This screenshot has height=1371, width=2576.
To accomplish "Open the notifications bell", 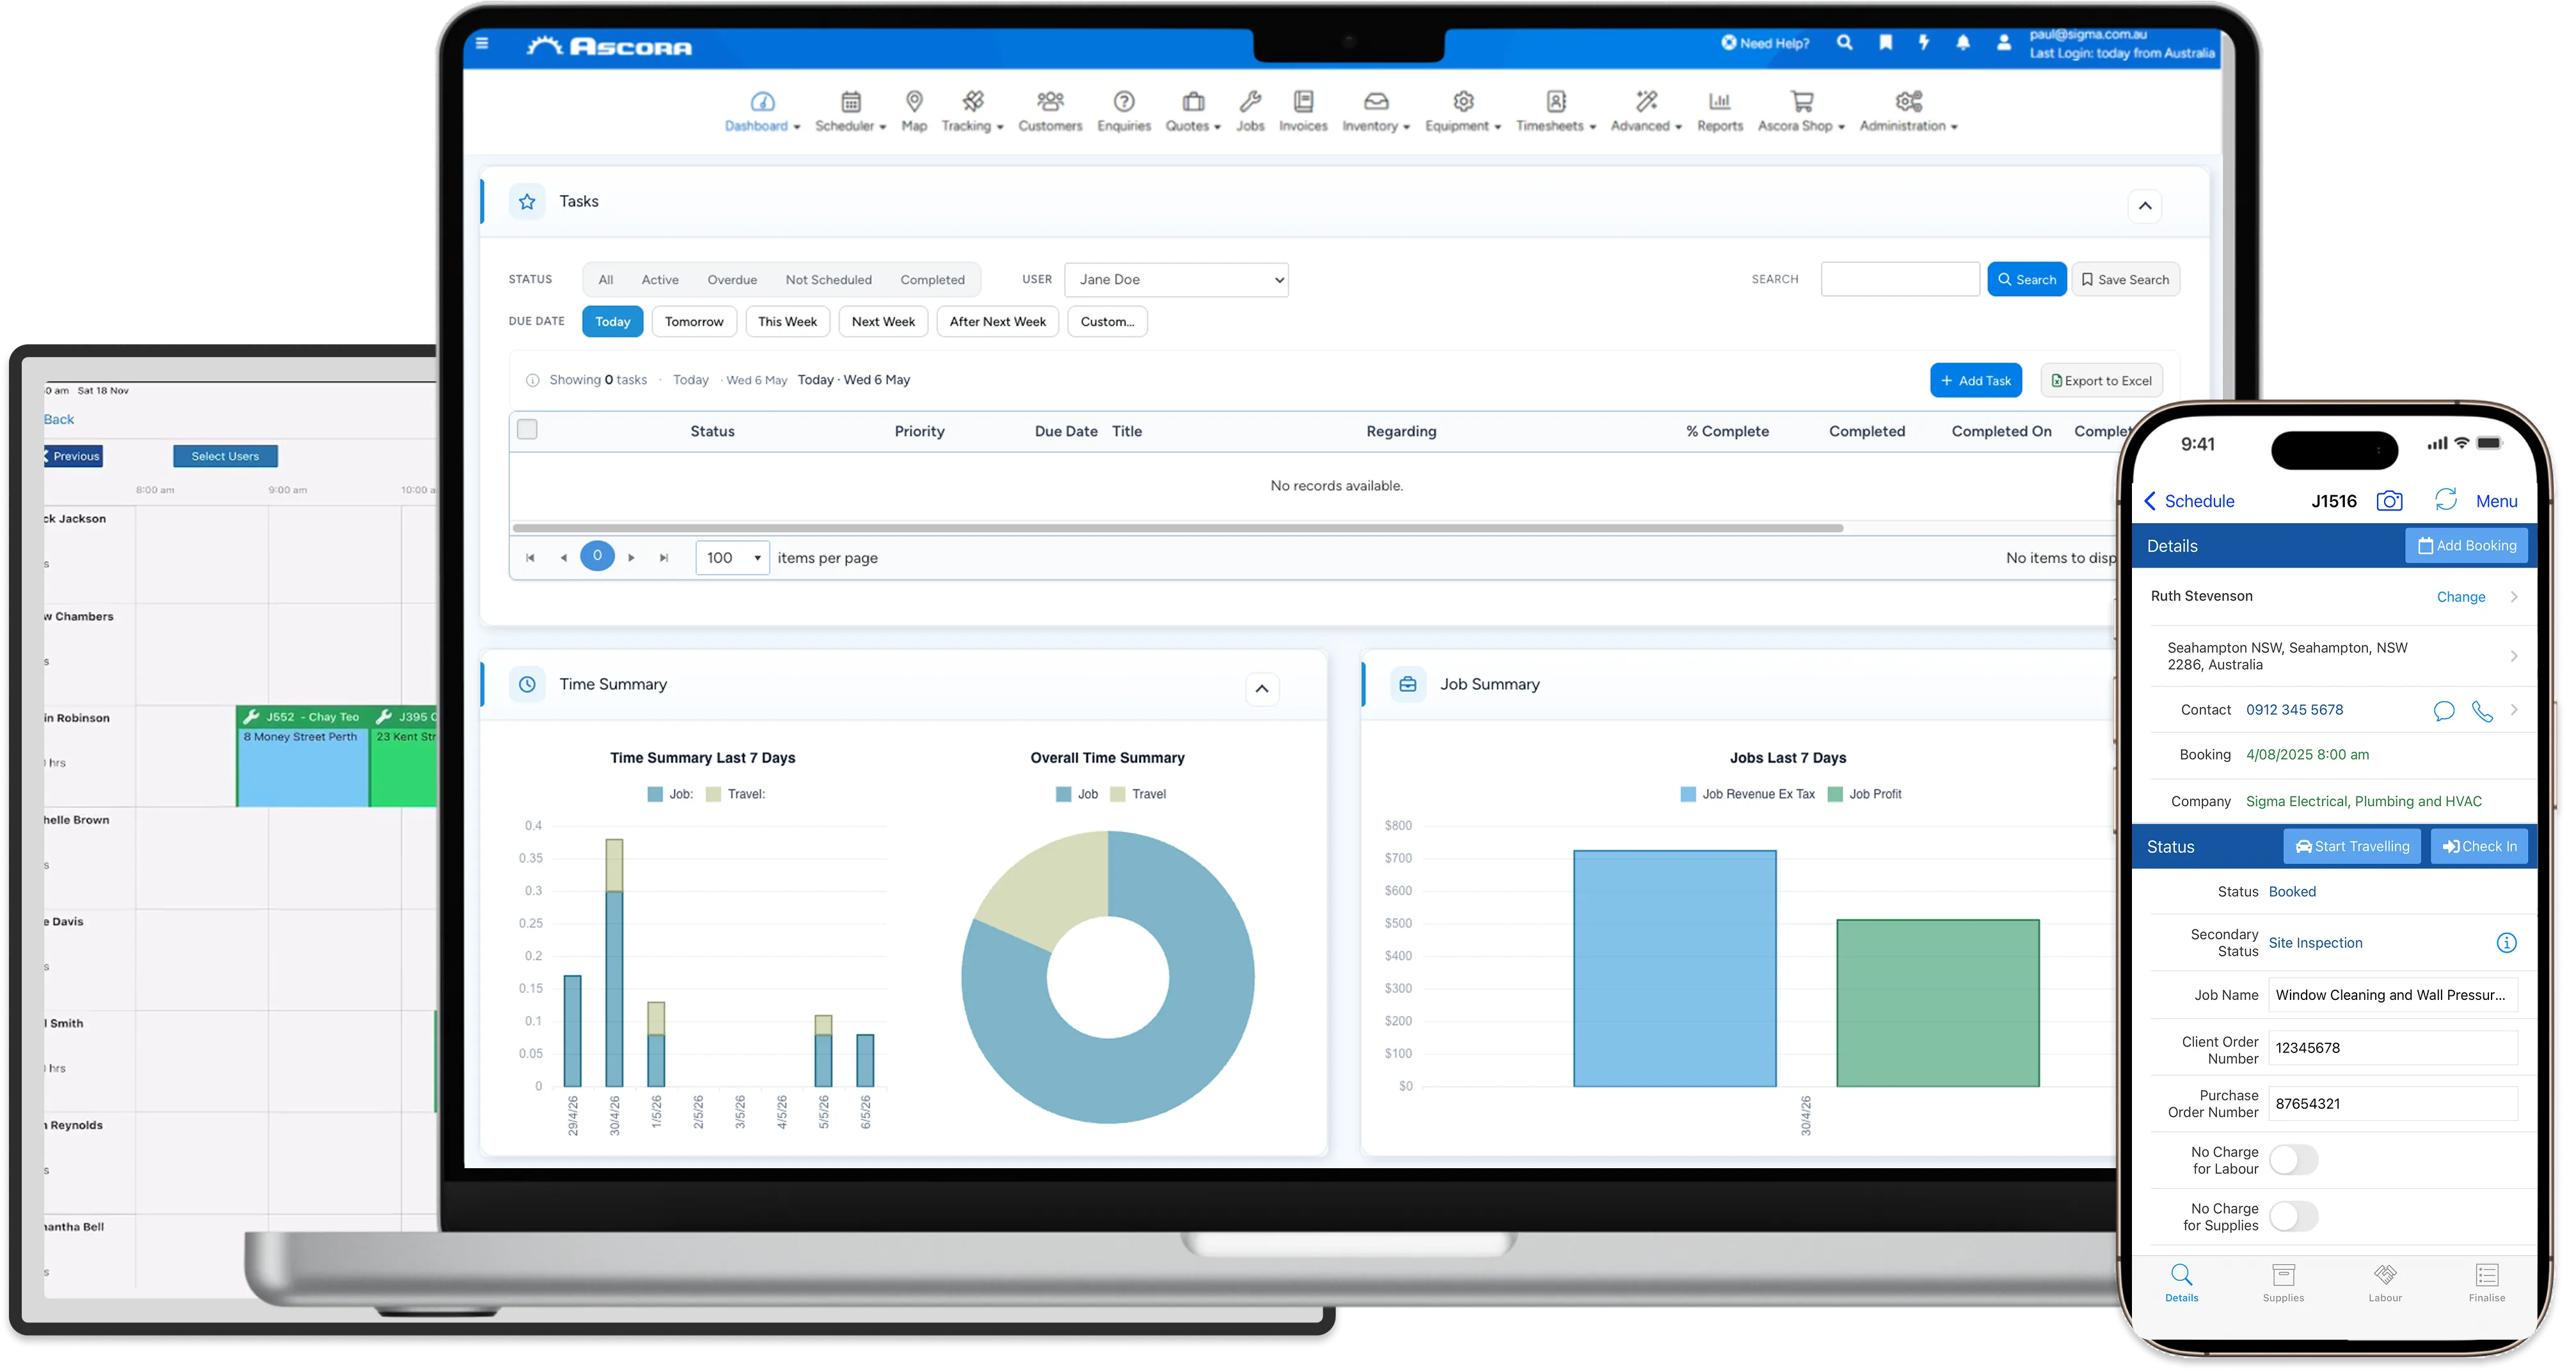I will coord(1963,42).
